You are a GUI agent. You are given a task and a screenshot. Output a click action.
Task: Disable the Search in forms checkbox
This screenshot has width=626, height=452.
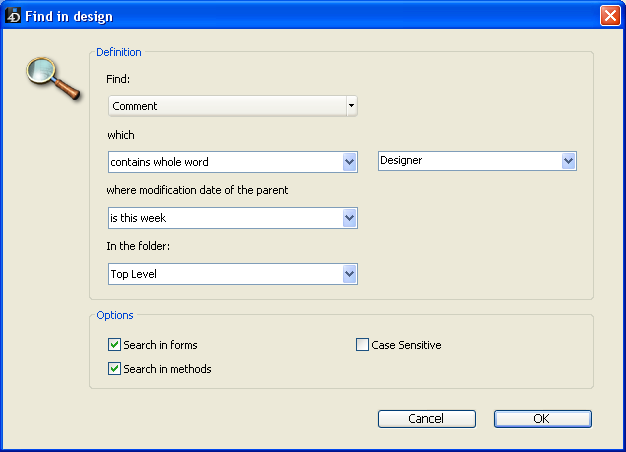114,345
